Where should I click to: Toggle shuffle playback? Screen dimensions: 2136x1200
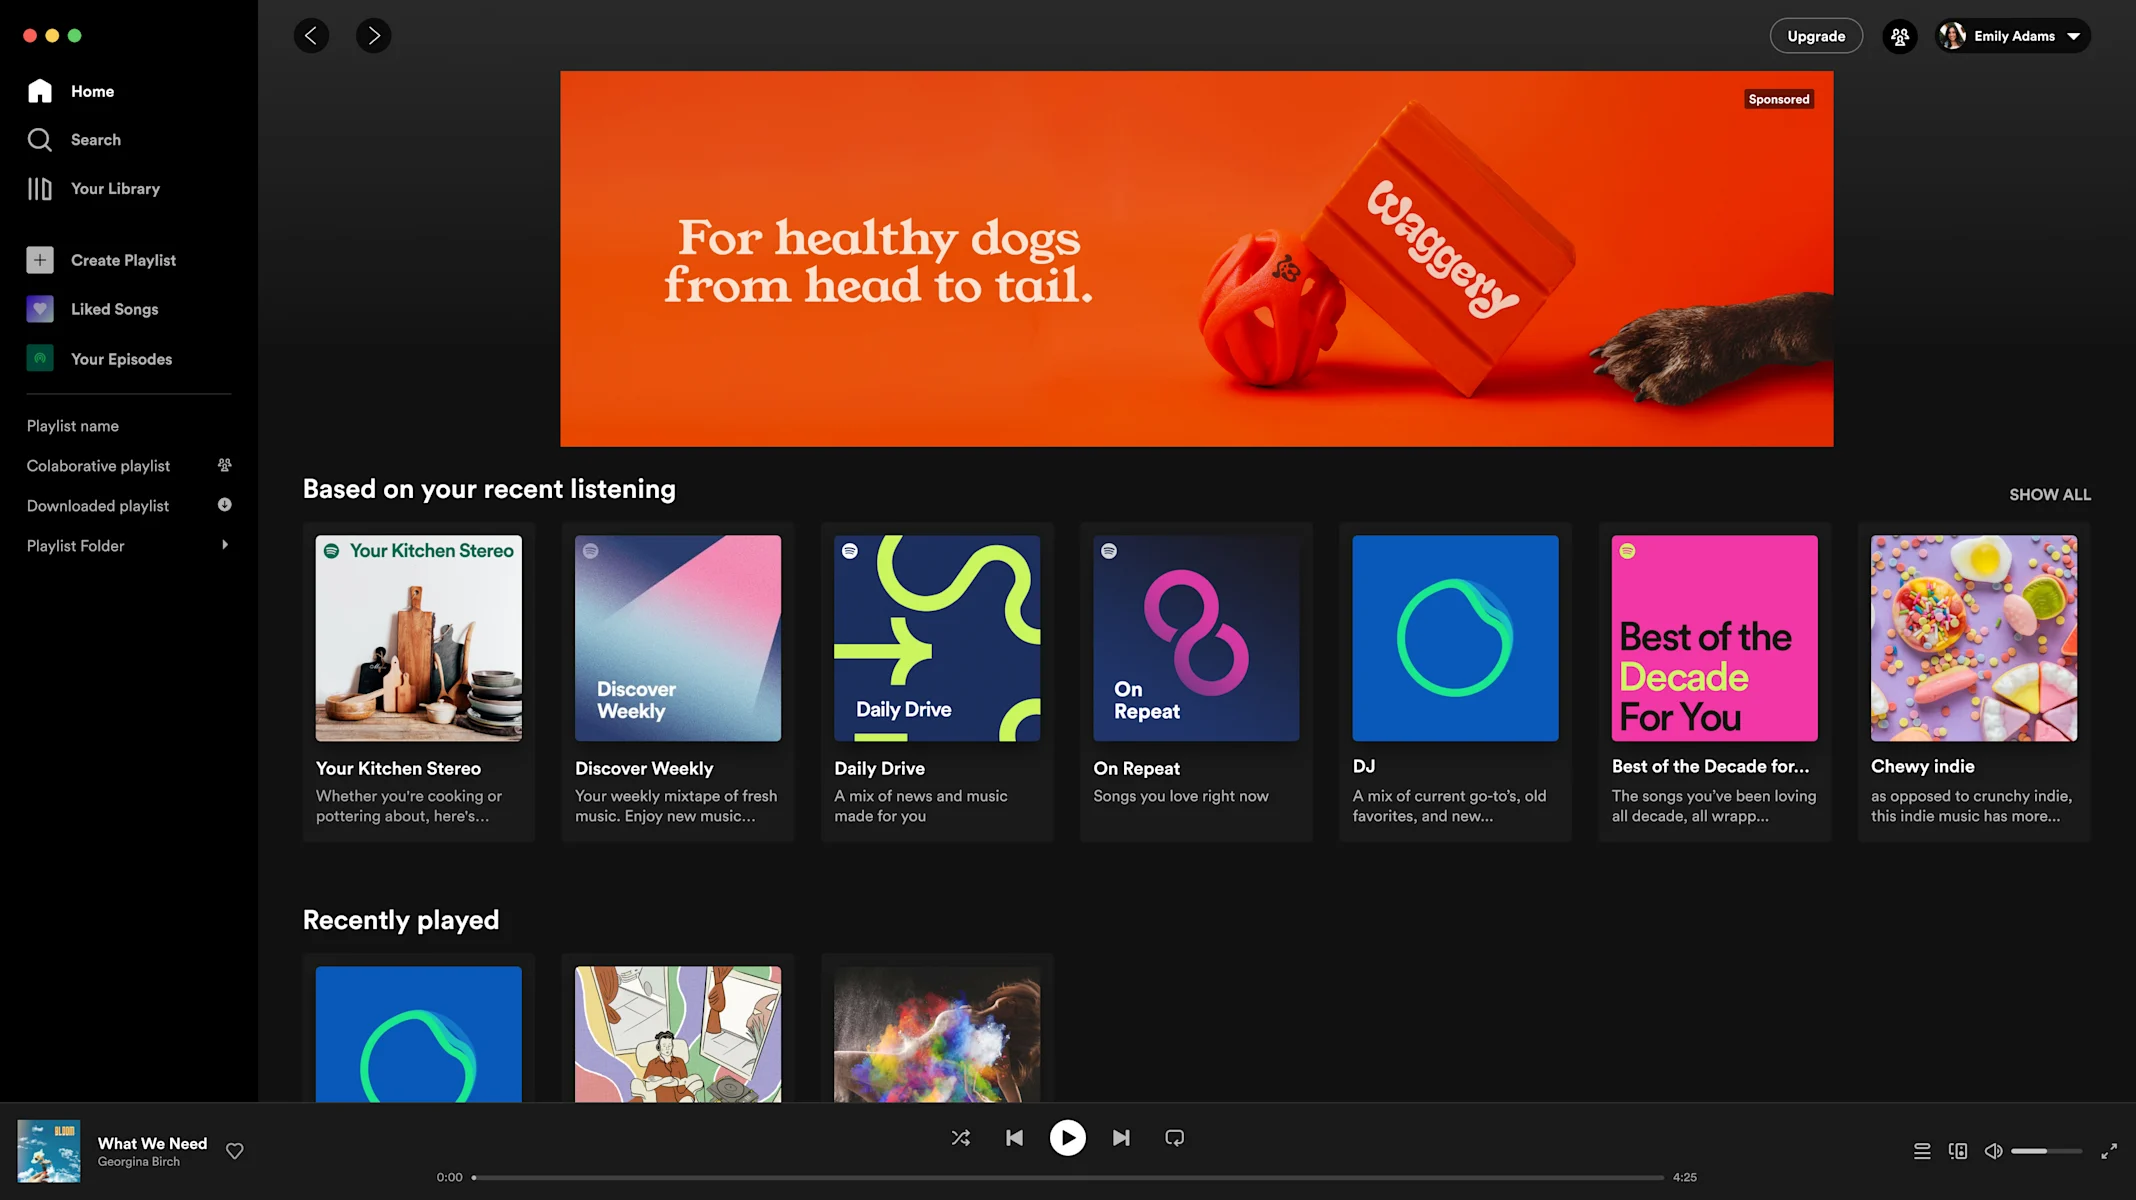click(960, 1138)
